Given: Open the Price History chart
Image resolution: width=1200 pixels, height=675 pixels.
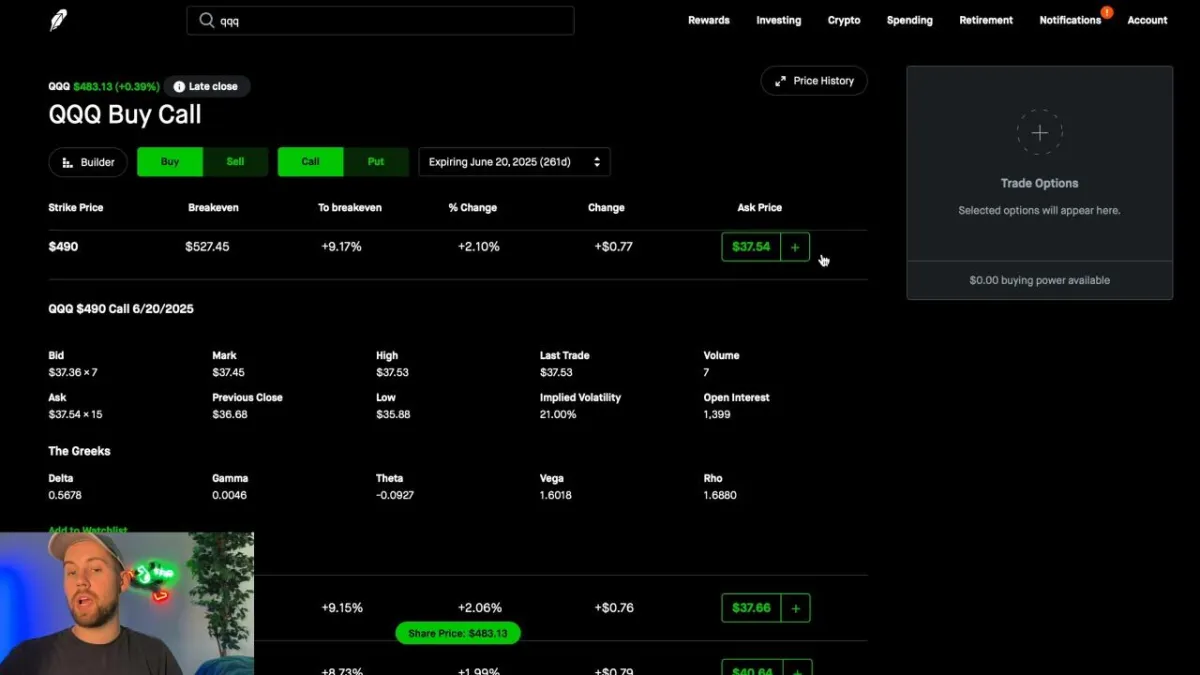Looking at the screenshot, I should [814, 81].
